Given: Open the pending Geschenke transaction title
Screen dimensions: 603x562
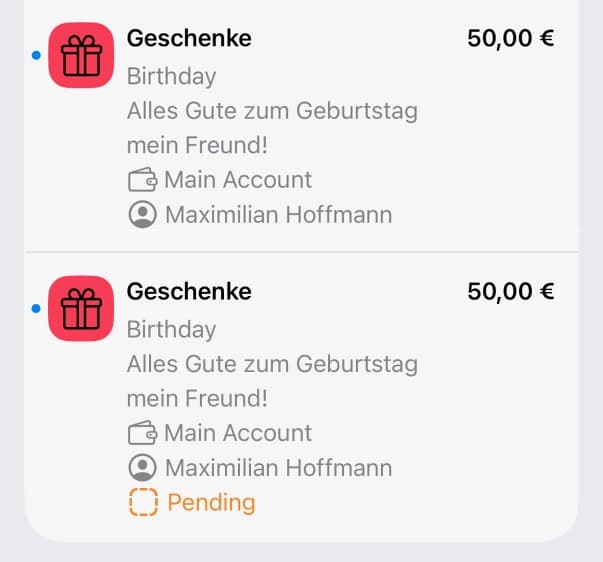Looking at the screenshot, I should coord(189,292).
